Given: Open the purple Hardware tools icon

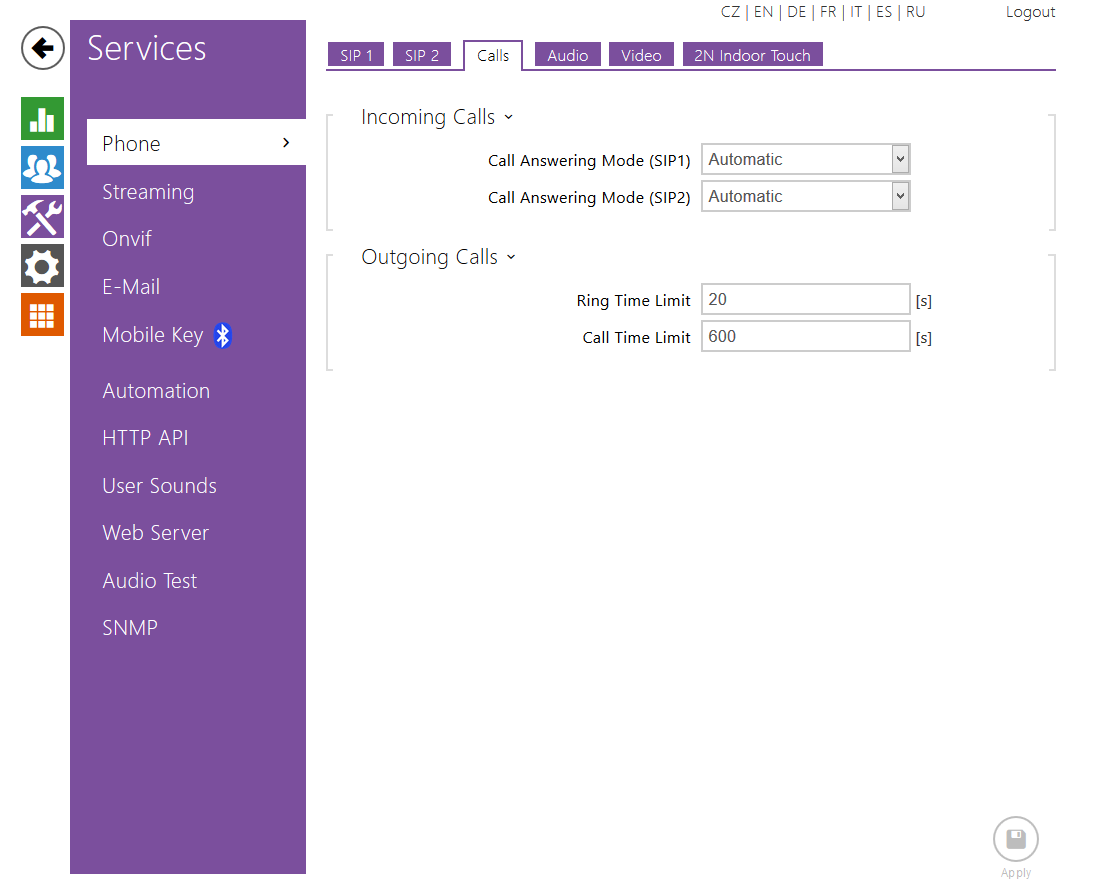Looking at the screenshot, I should pyautogui.click(x=42, y=217).
